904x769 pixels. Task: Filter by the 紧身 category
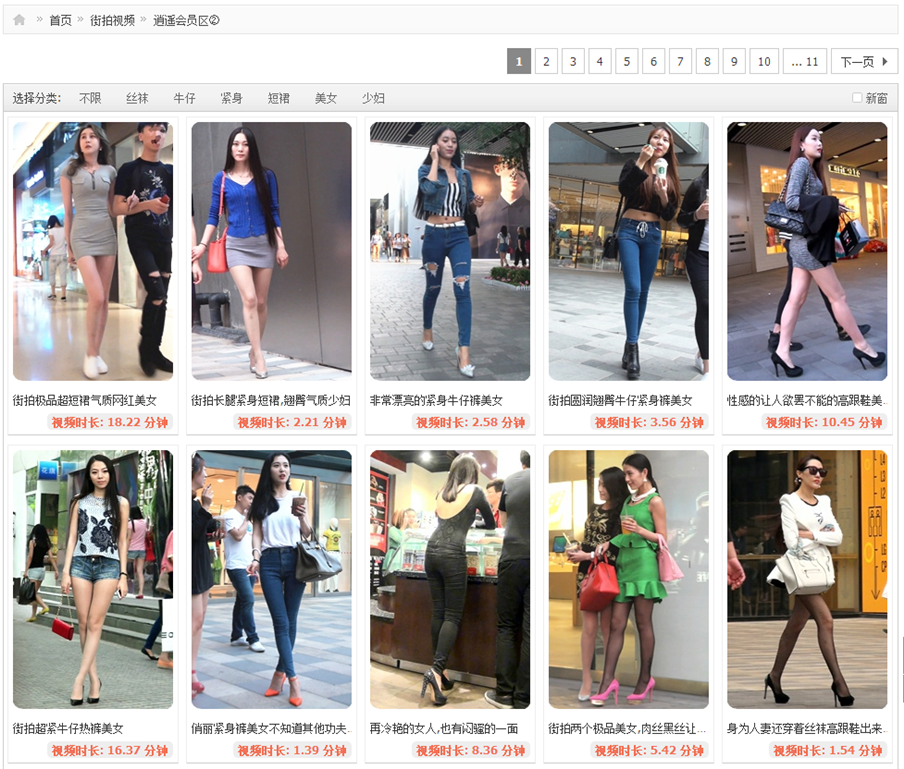(232, 98)
